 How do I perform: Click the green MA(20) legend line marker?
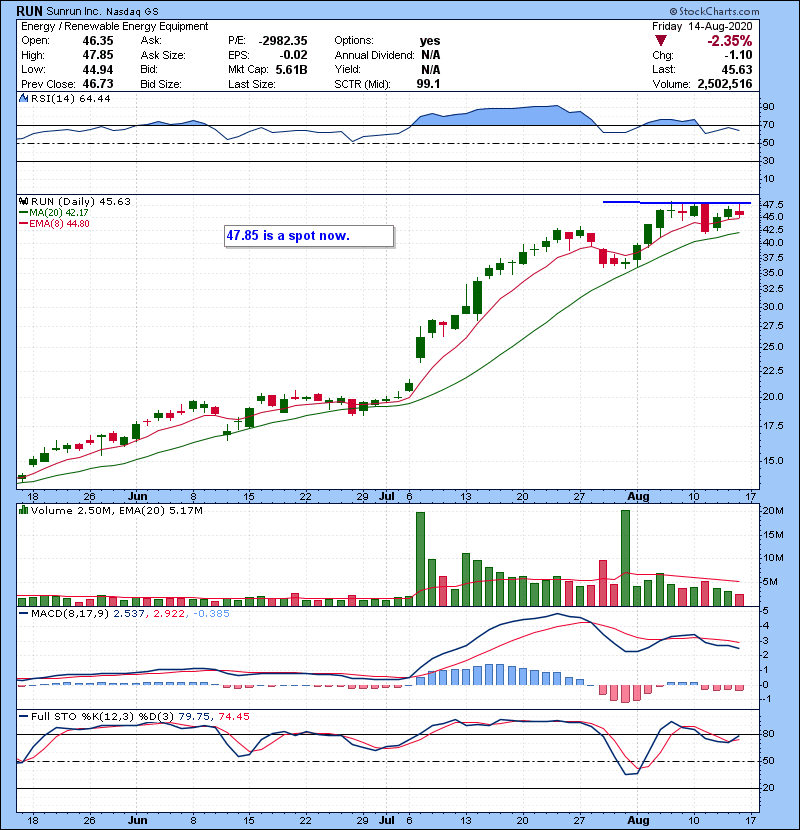(24, 213)
